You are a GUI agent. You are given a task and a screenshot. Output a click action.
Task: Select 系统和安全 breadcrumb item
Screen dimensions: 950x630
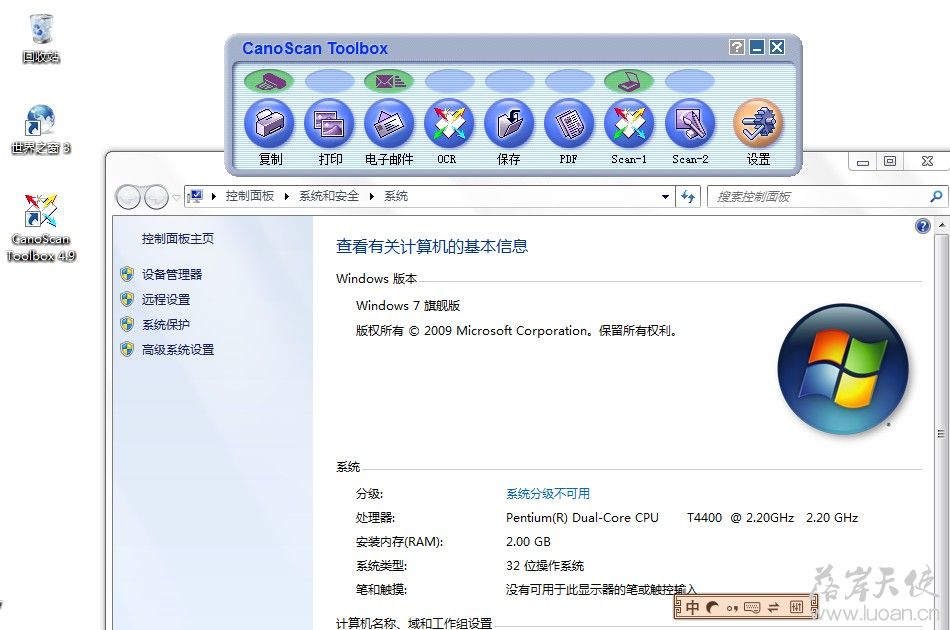coord(329,196)
